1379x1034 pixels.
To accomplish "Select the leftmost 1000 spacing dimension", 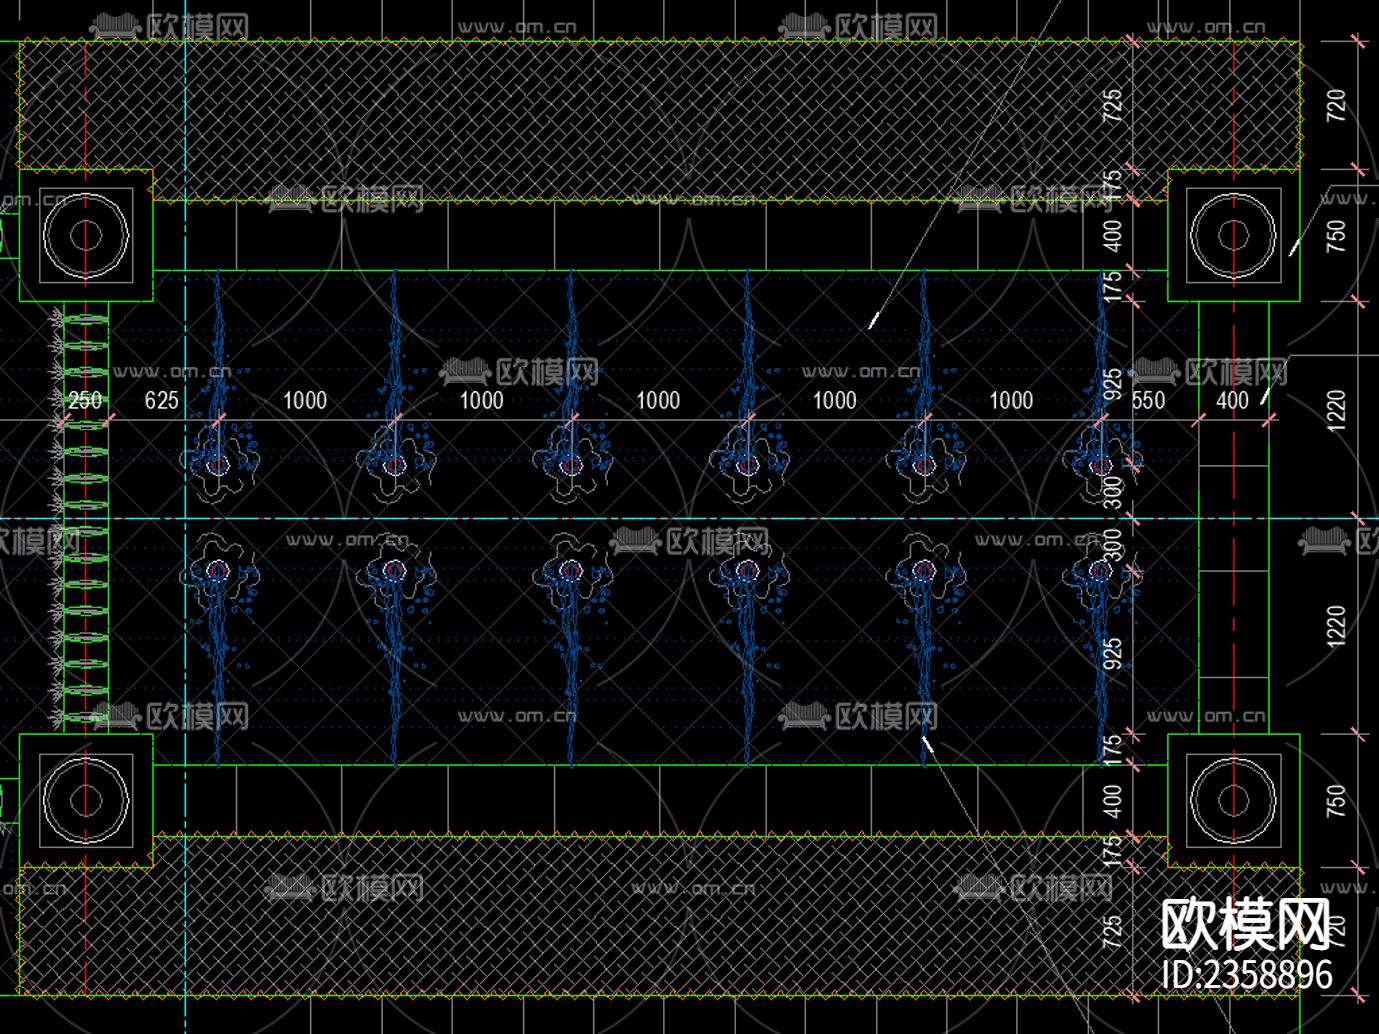I will [305, 401].
